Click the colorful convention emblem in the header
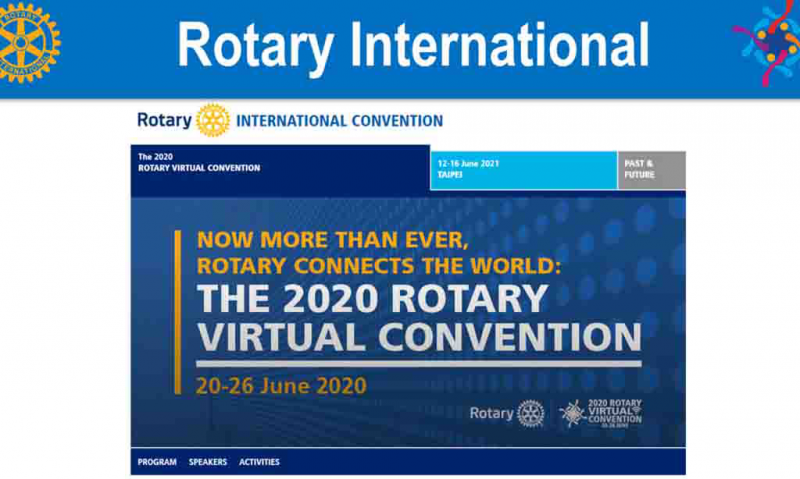The height and width of the screenshot is (479, 800). (x=767, y=43)
